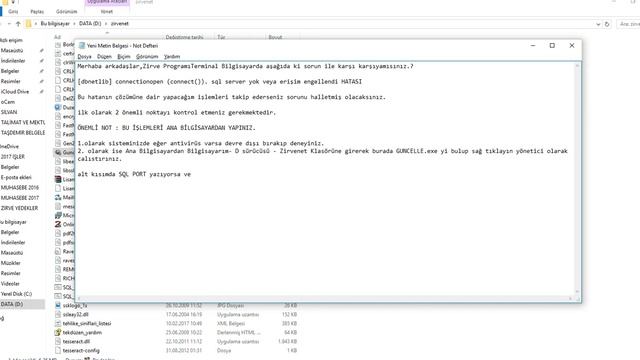Click the tehlike_sınıfları_listesi XML file icon

pos(58,323)
